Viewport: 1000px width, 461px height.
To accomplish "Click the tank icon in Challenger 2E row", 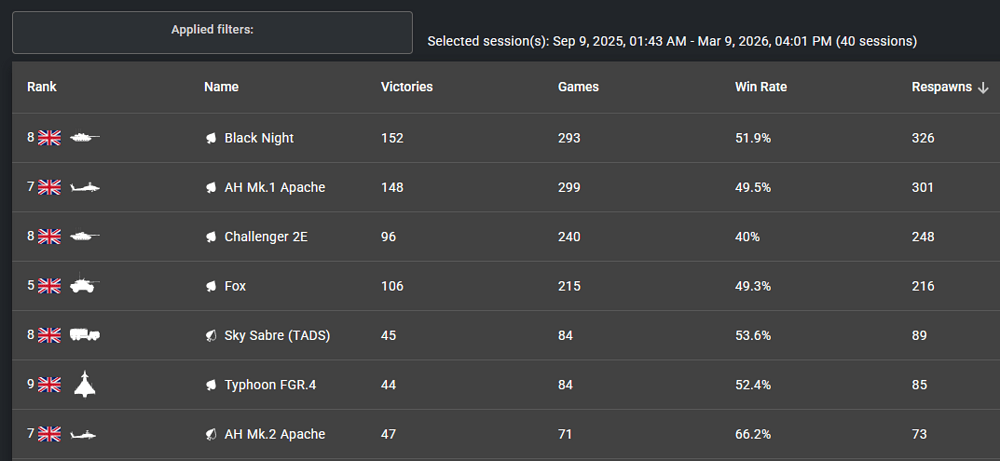I will [x=85, y=237].
